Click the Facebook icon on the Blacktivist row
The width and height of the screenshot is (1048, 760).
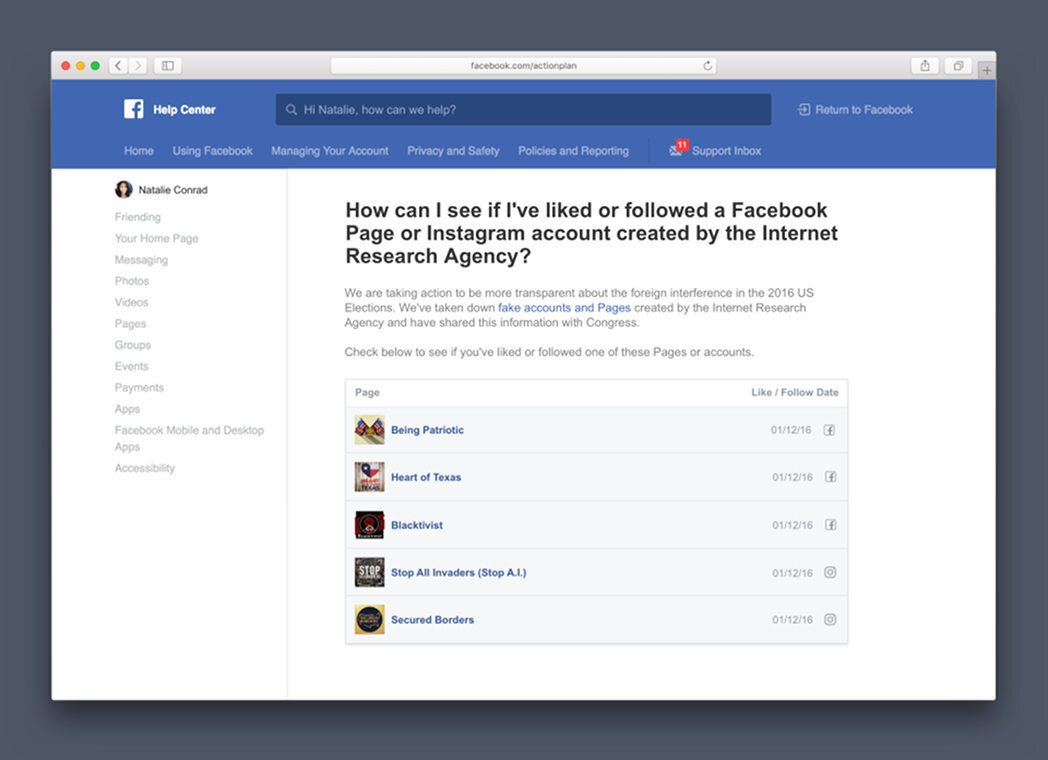830,524
